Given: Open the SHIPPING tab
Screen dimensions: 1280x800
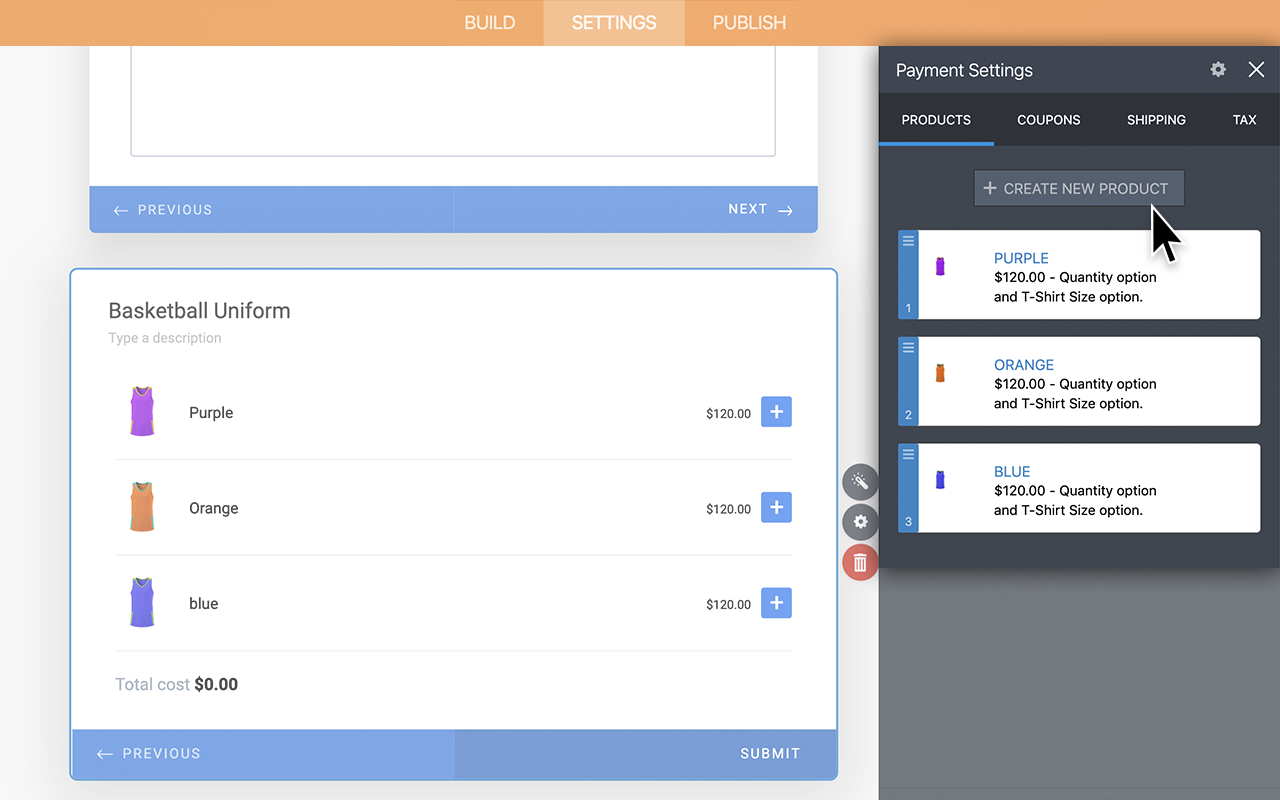Looking at the screenshot, I should tap(1156, 120).
